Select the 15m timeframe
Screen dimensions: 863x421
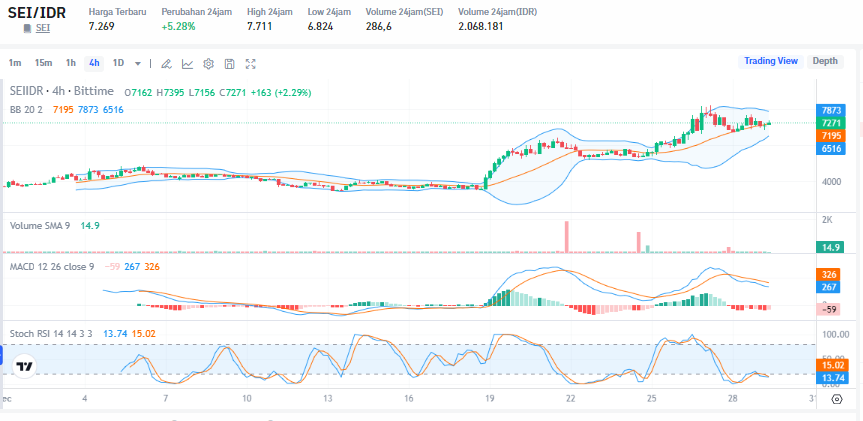43,63
